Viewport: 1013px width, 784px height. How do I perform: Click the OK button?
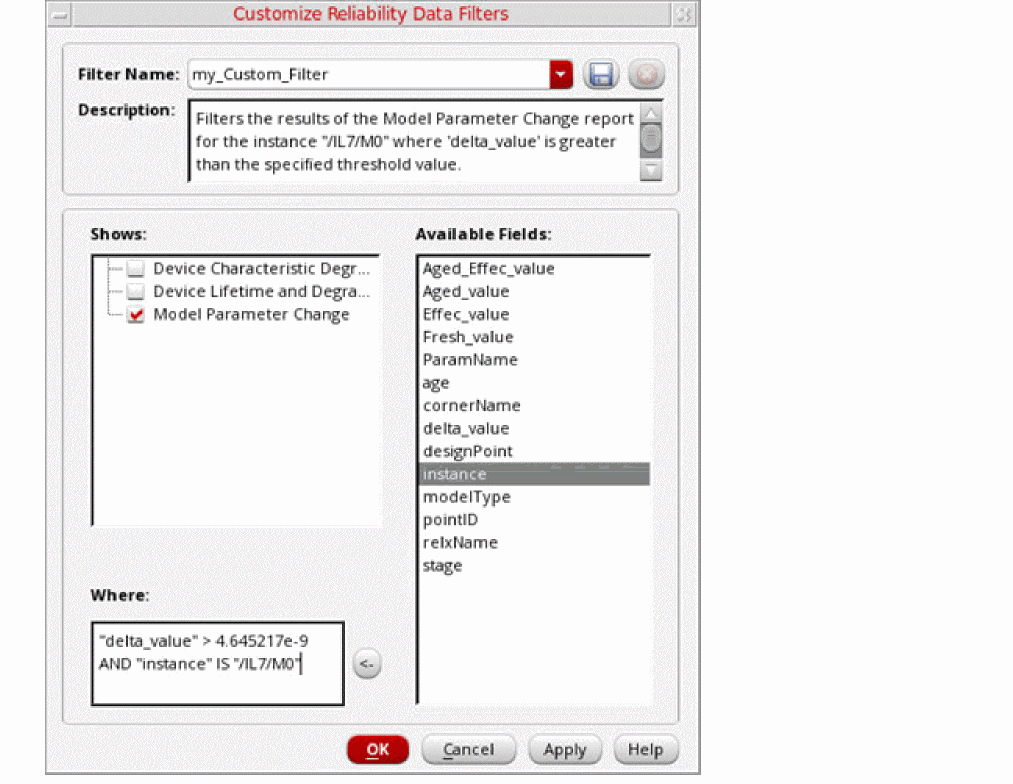point(378,750)
